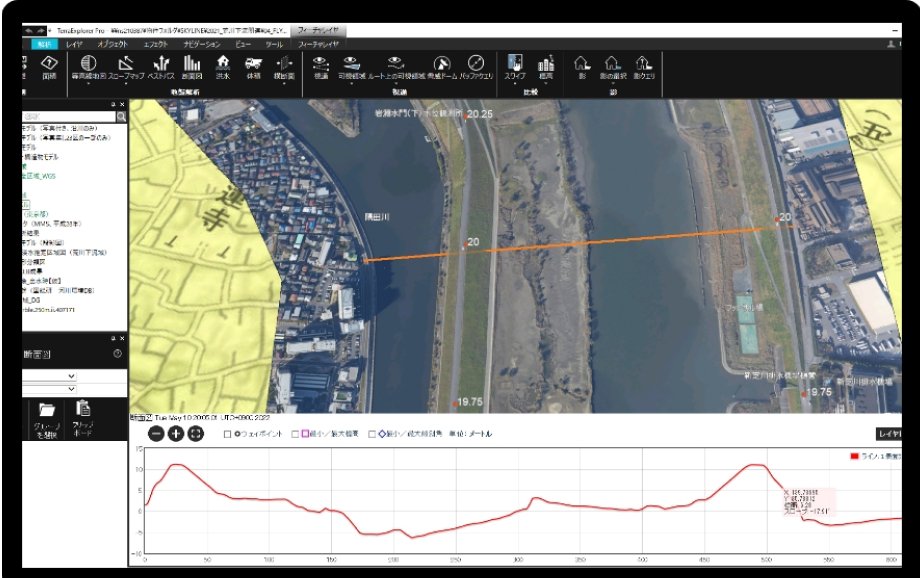Expand the contour map tool dropdown arrow
Image resolution: width=920 pixels, height=578 pixels.
click(89, 83)
